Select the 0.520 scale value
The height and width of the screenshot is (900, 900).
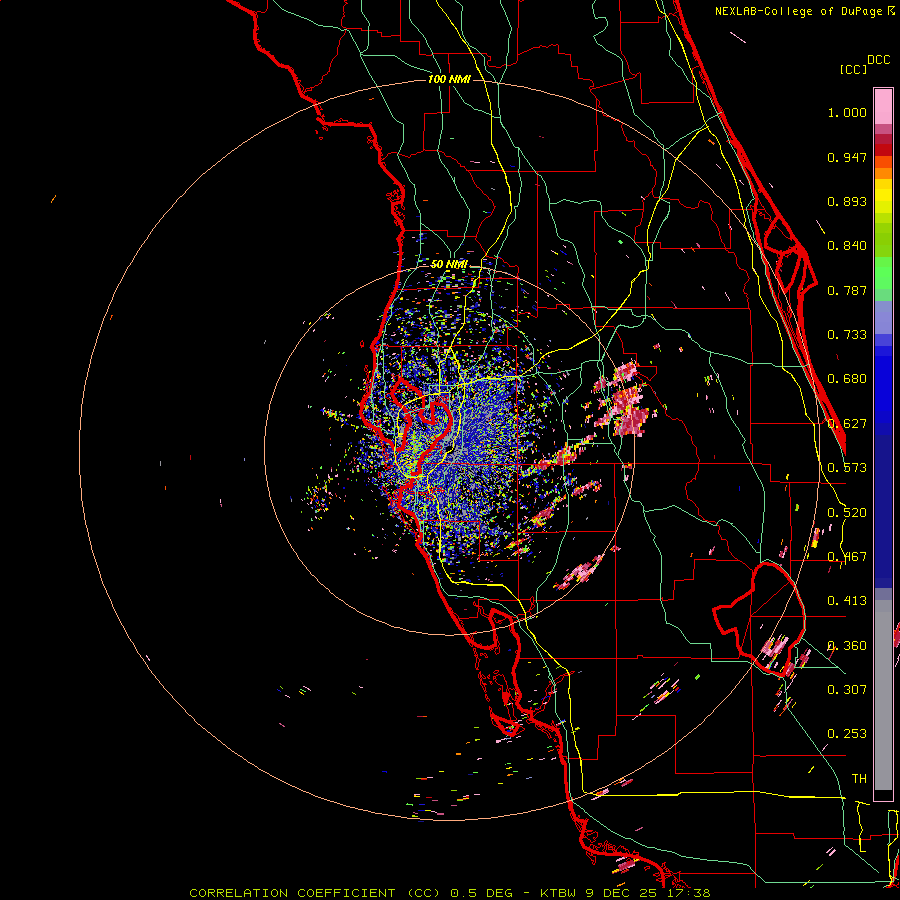coord(847,513)
